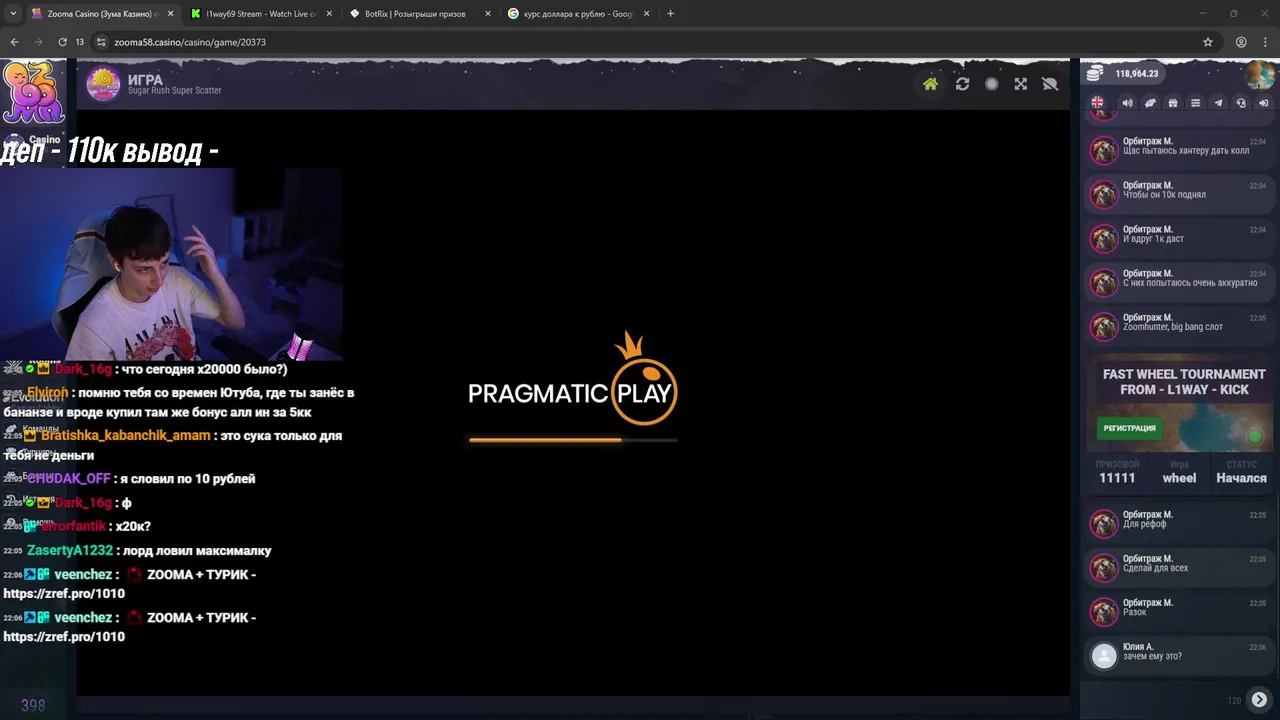Expand the game to fullscreen
The height and width of the screenshot is (720, 1280).
point(1020,84)
